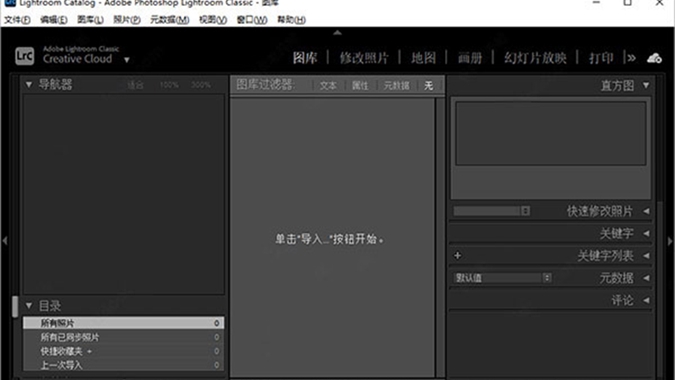The width and height of the screenshot is (675, 380).
Task: Expand the 关键字 panel
Action: pyautogui.click(x=646, y=233)
